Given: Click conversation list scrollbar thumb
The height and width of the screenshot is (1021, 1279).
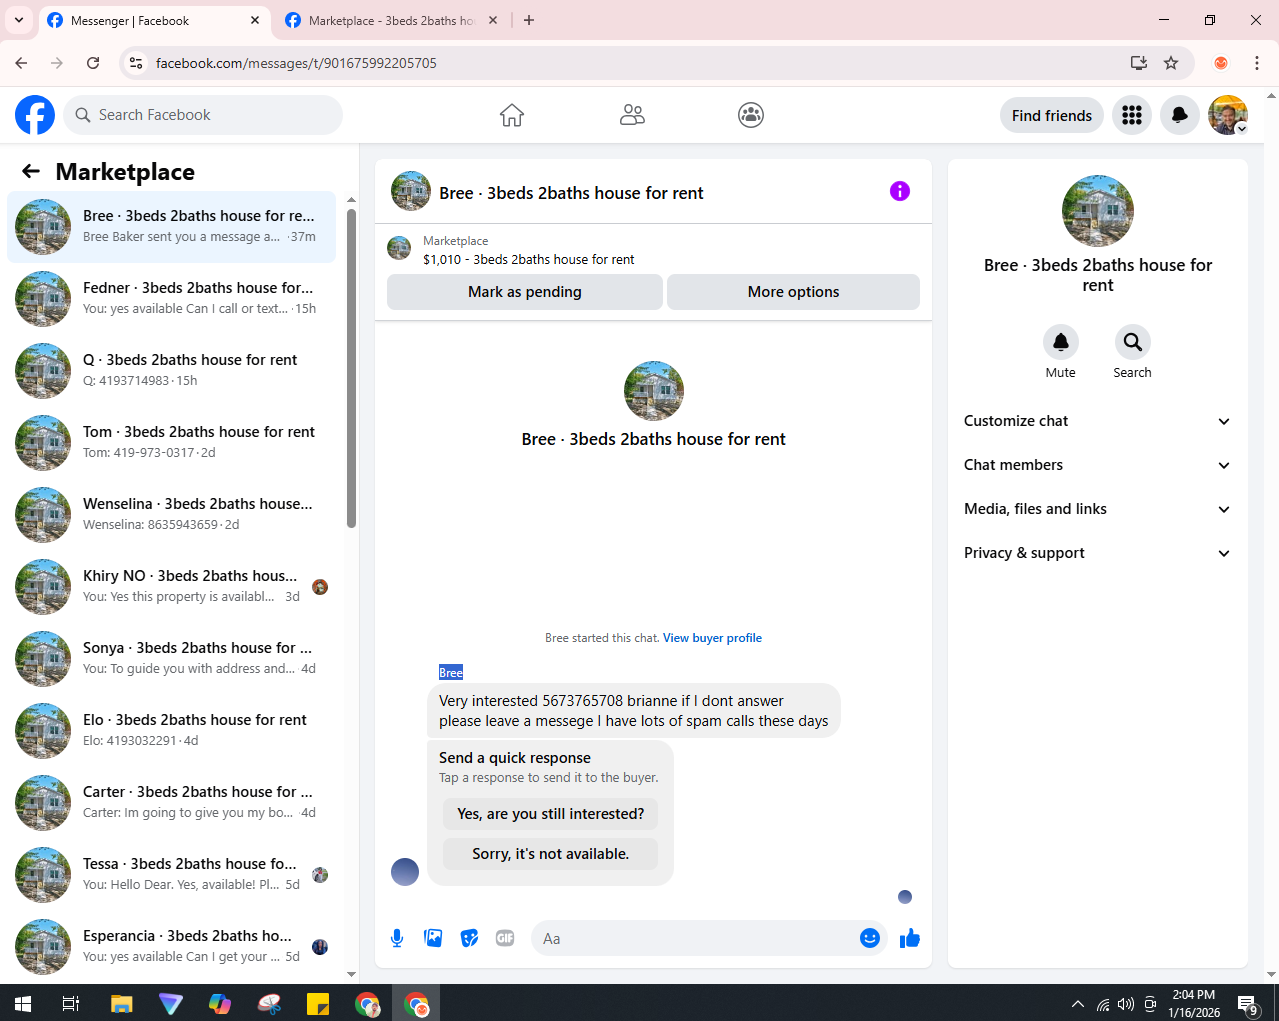Looking at the screenshot, I should [351, 367].
